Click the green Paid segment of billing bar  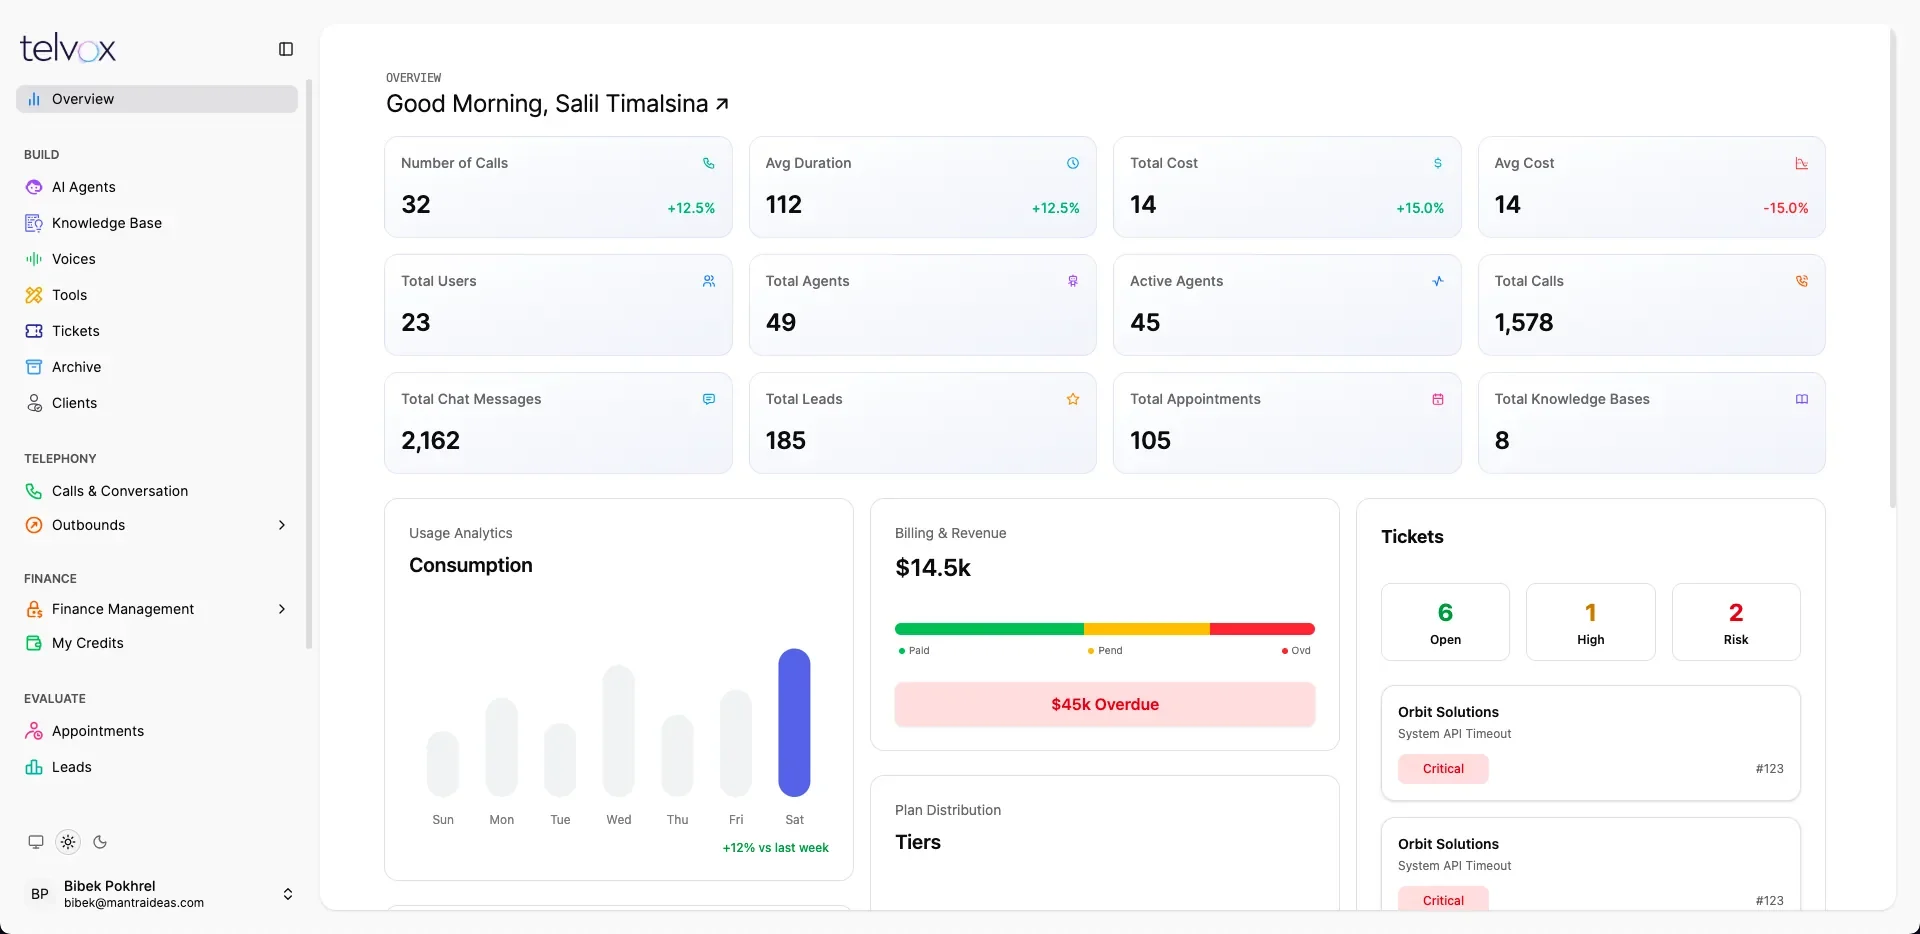point(989,629)
